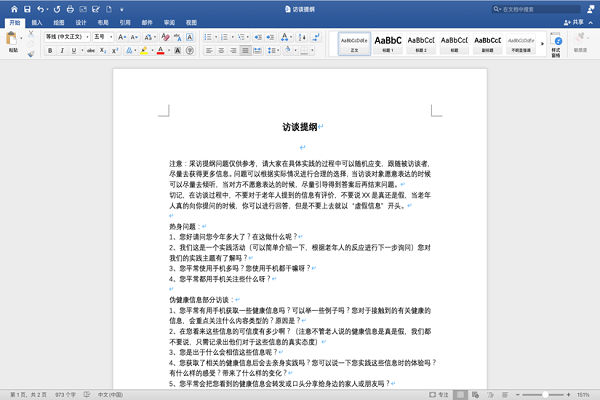
Task: Toggle Italic formatting
Action: 62,50
